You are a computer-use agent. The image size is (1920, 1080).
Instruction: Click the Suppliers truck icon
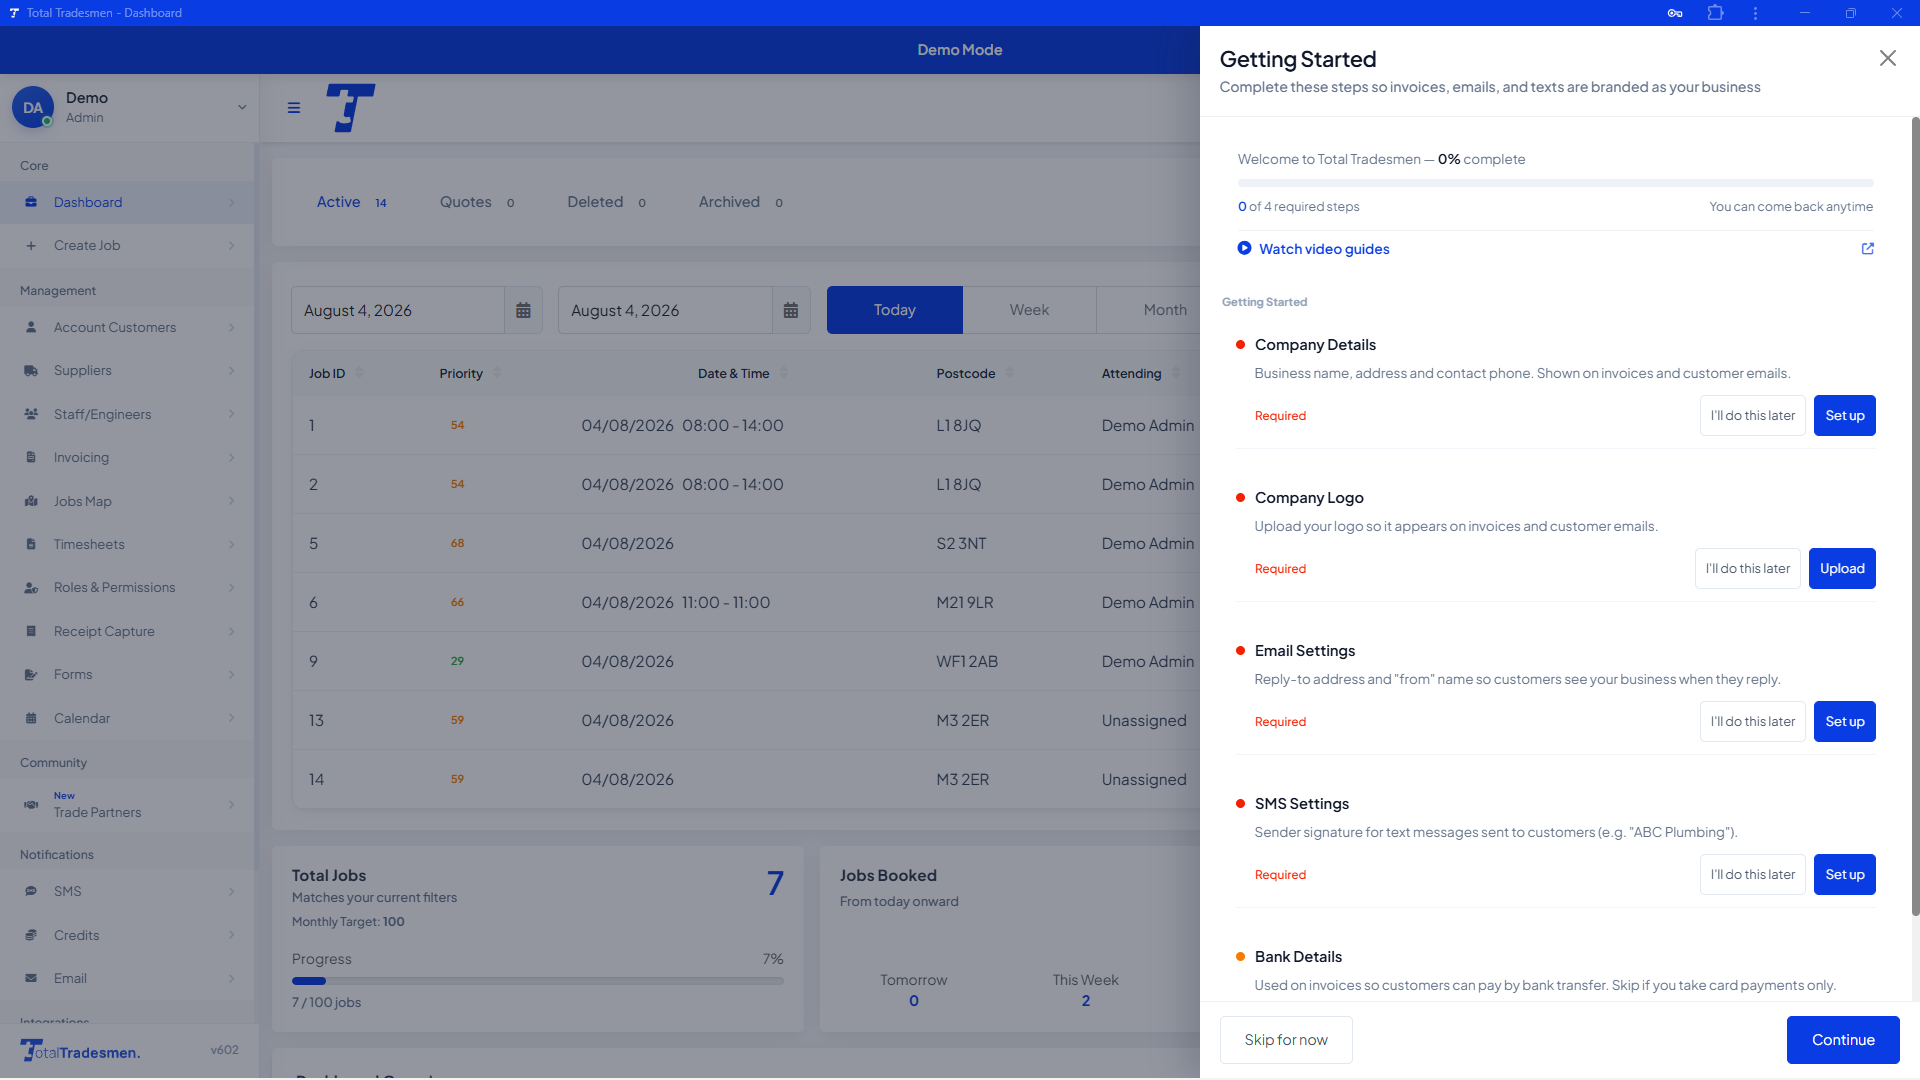tap(31, 371)
